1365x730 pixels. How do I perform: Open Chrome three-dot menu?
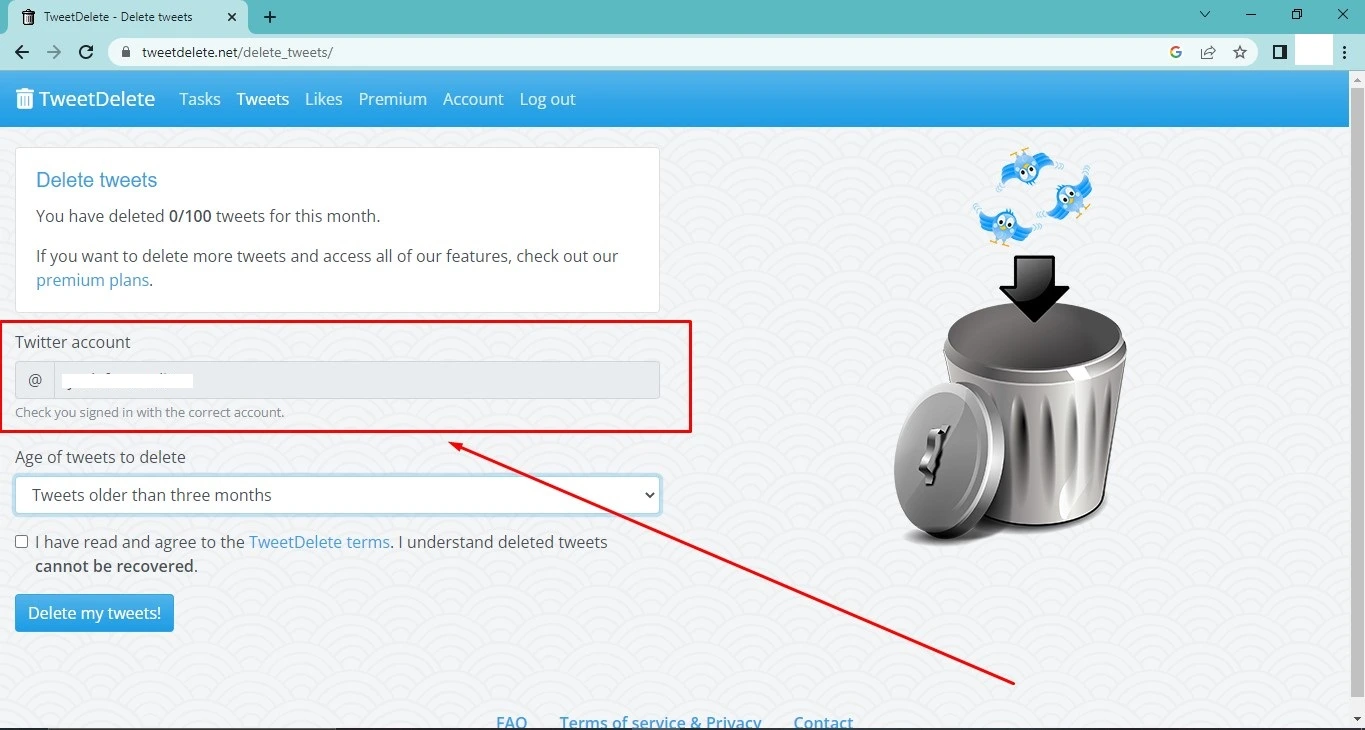pos(1346,52)
